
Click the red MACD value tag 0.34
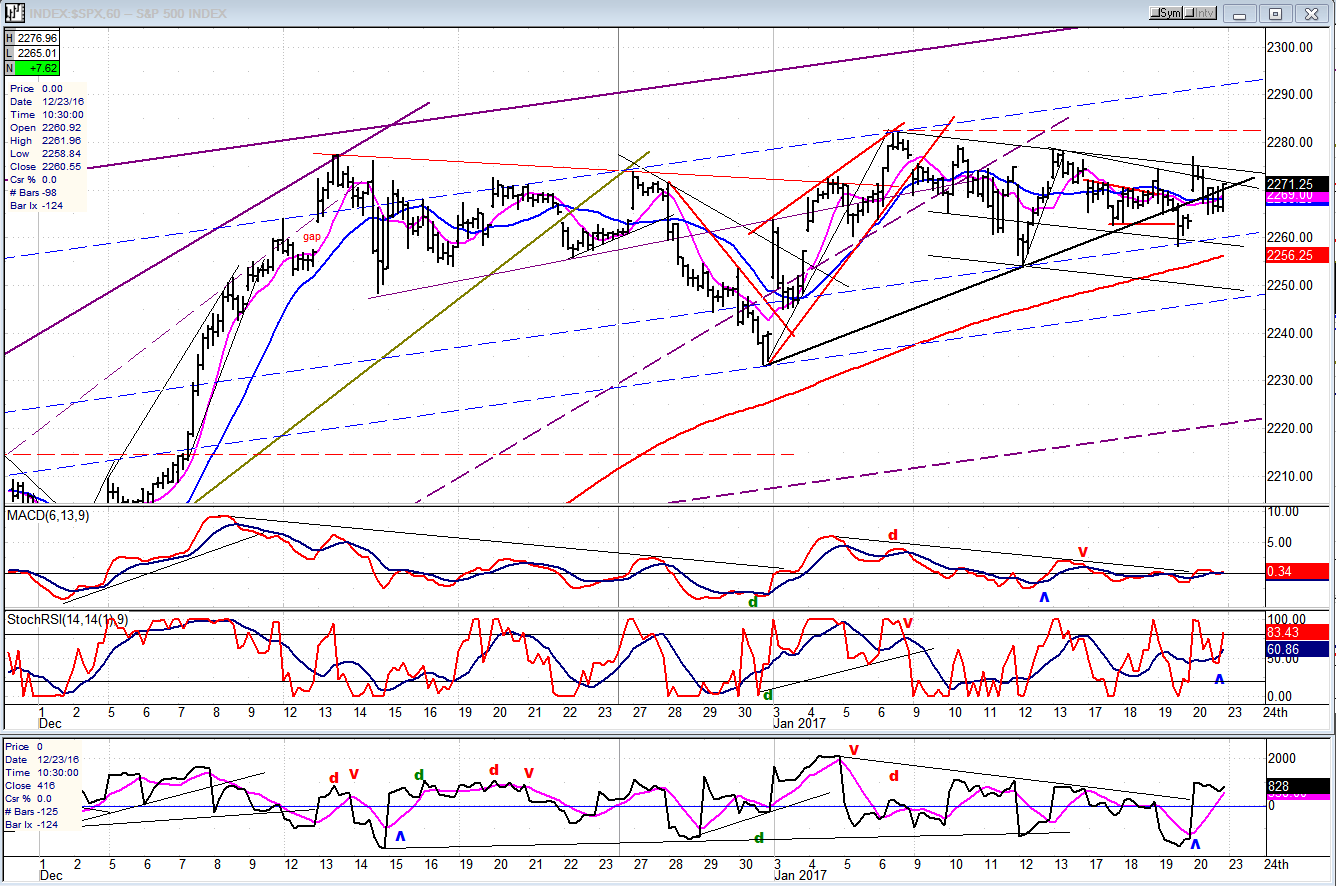pos(1301,571)
